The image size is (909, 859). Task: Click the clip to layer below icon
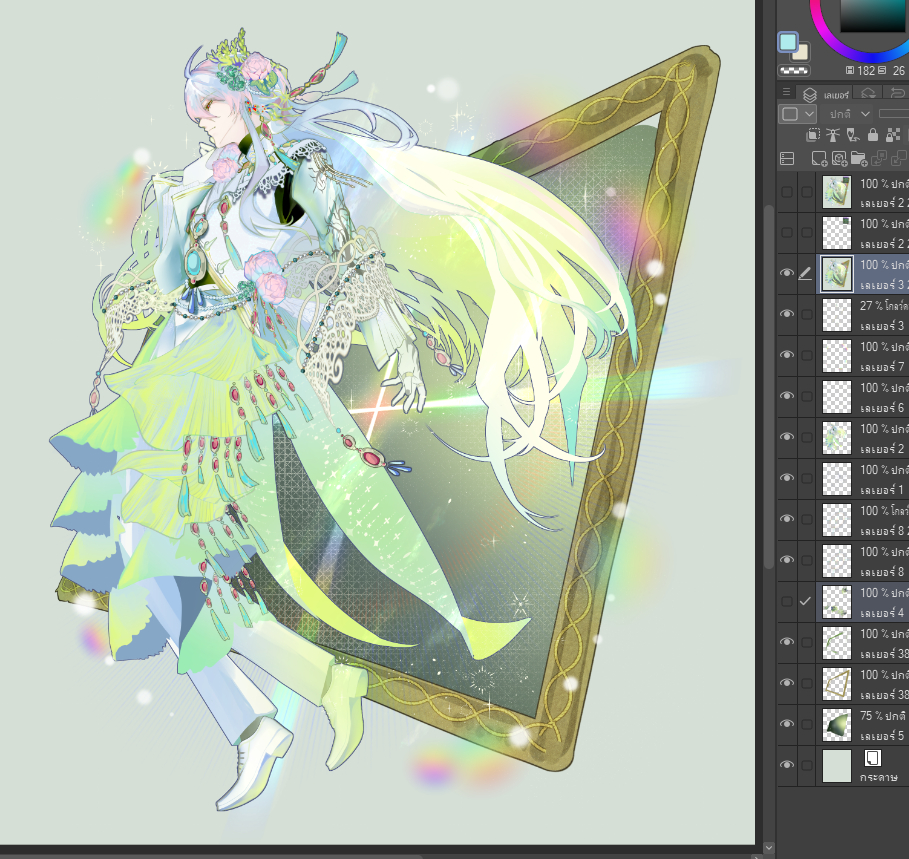point(814,135)
